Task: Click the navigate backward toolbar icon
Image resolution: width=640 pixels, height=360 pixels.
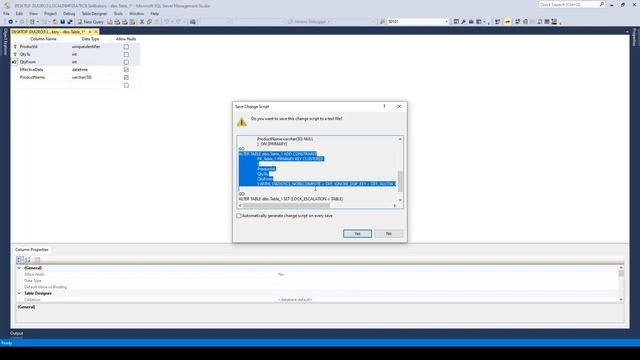Action: tap(11, 22)
